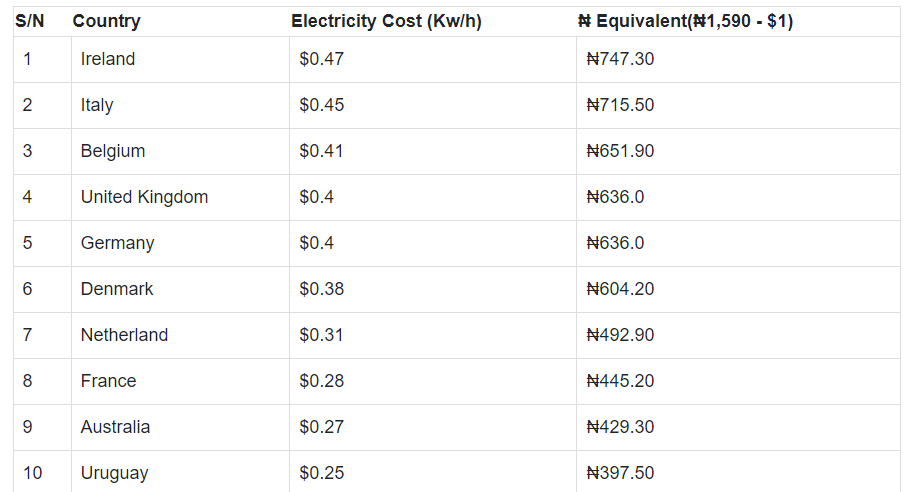Click the Belgium table cell

tap(113, 151)
